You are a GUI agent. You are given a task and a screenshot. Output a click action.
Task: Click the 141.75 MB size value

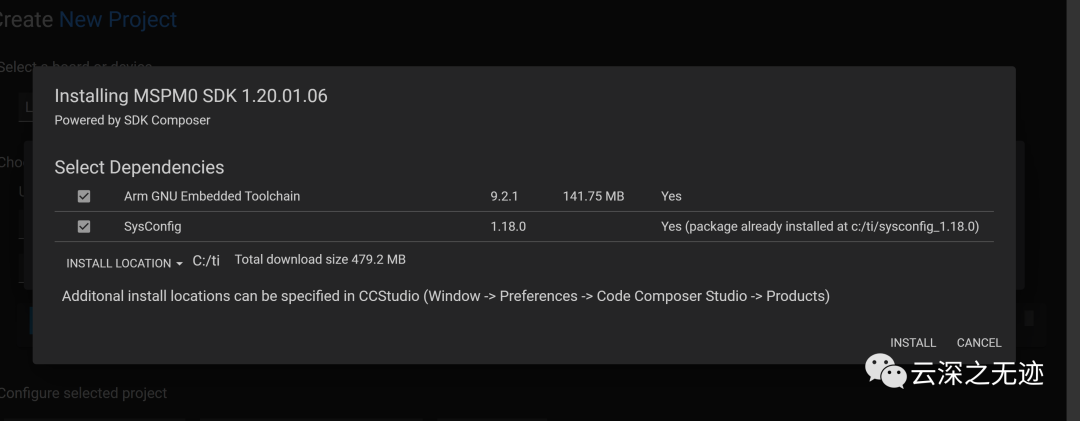pyautogui.click(x=593, y=197)
